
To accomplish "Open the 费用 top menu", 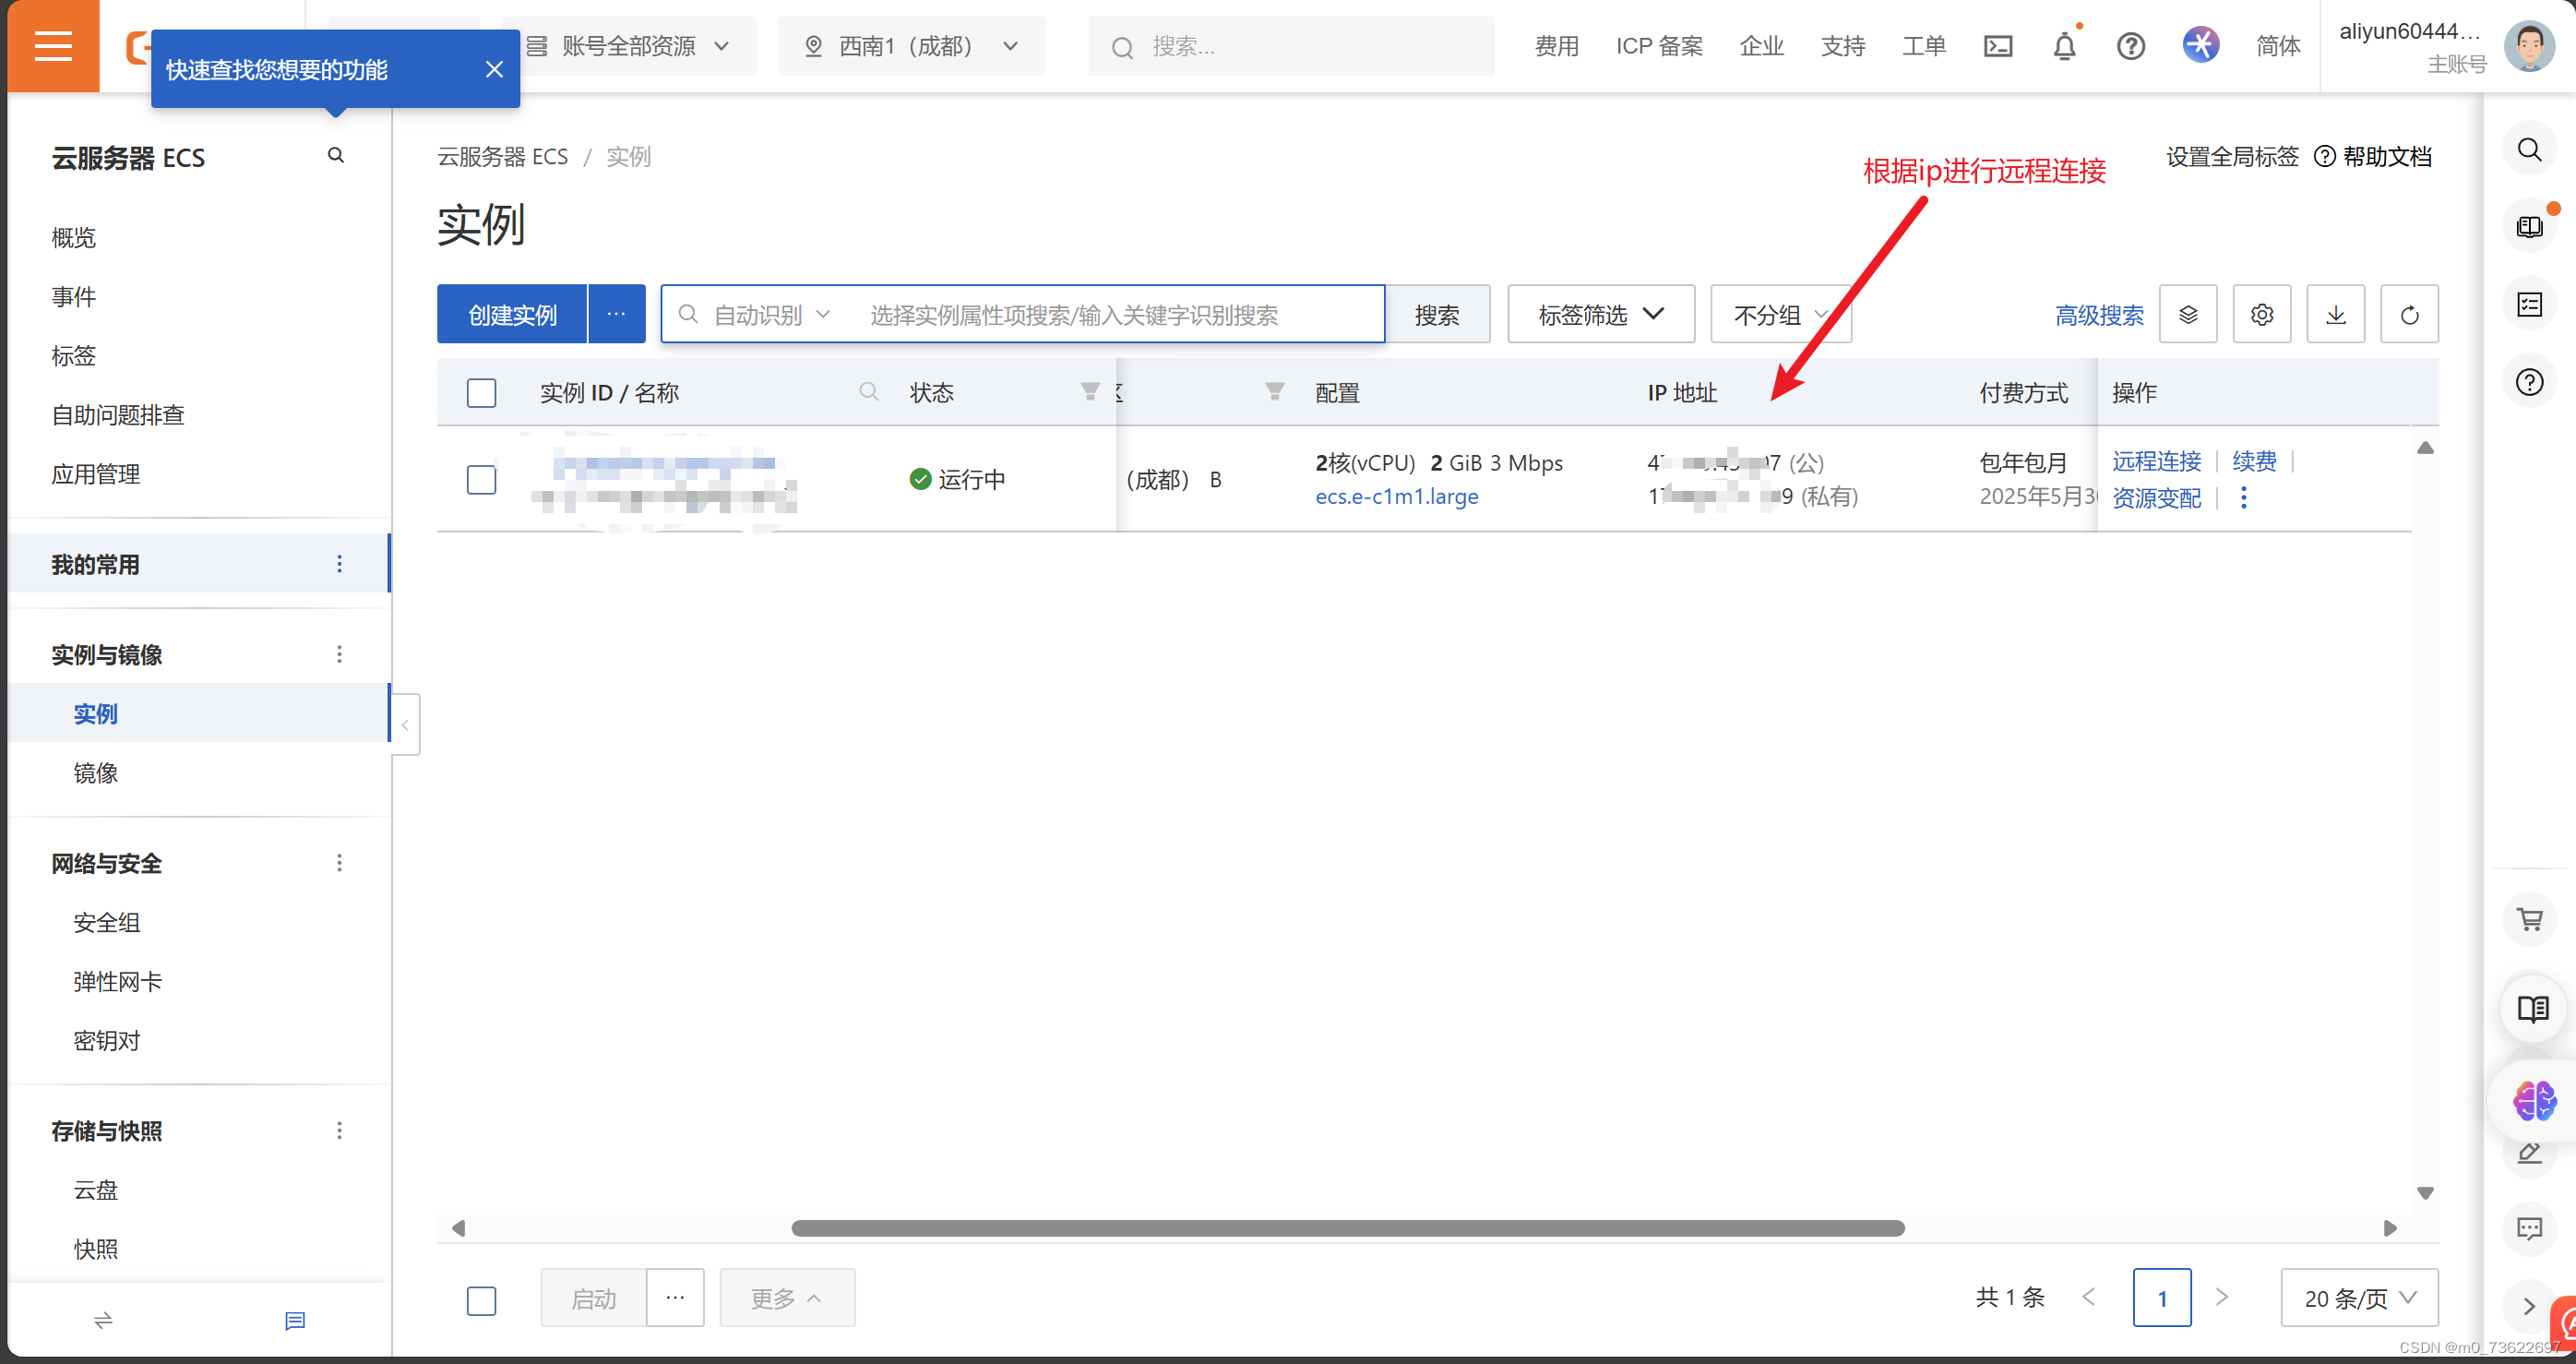I will coord(1556,46).
